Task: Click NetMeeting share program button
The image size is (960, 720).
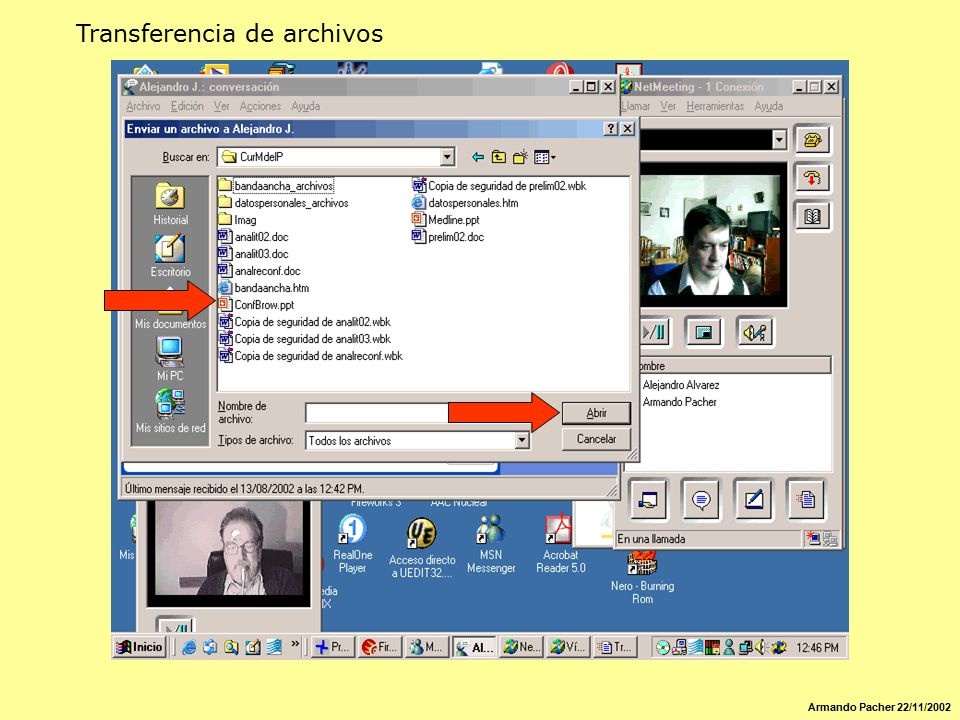Action: coord(648,500)
